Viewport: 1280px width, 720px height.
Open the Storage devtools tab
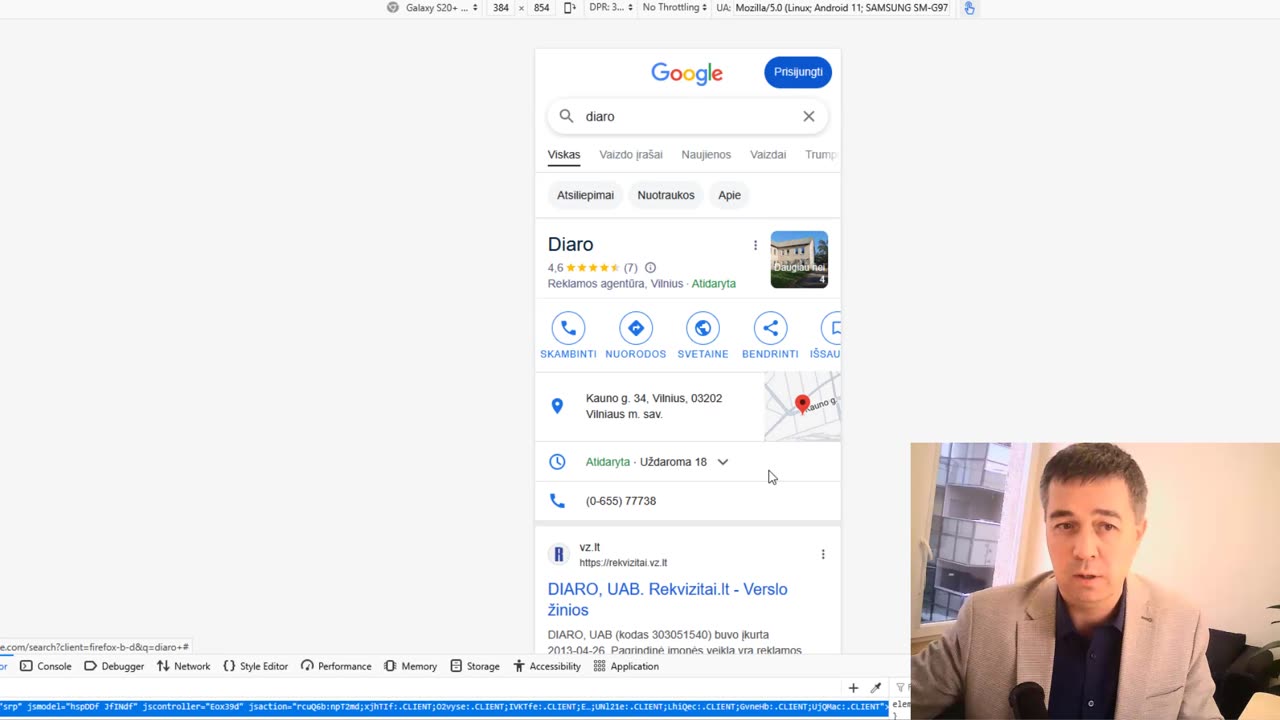click(475, 666)
